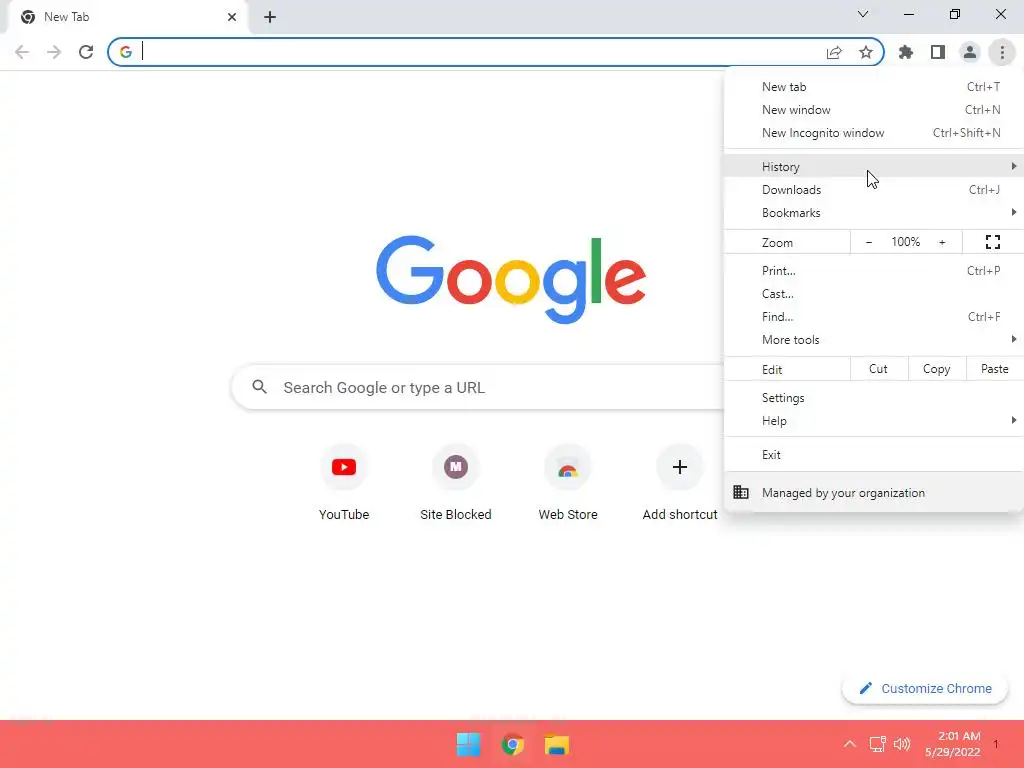Click the Customize Chrome button

[925, 688]
